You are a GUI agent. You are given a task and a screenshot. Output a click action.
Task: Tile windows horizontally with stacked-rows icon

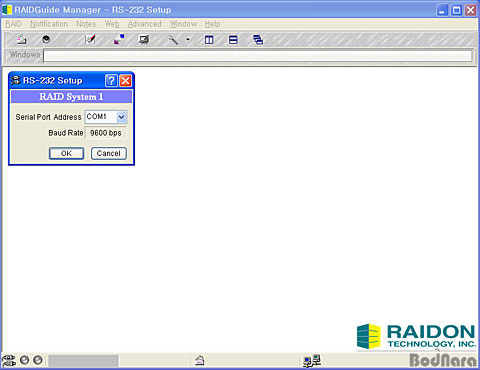(233, 40)
